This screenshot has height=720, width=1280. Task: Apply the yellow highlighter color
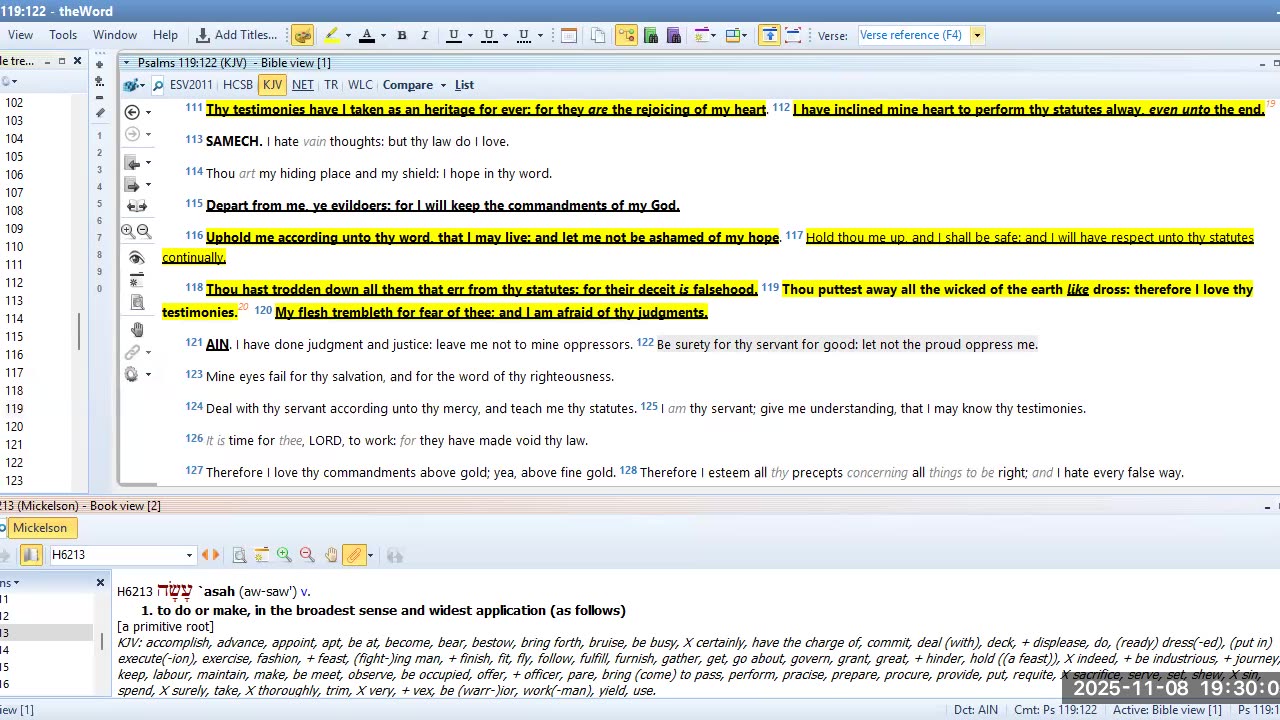click(331, 35)
